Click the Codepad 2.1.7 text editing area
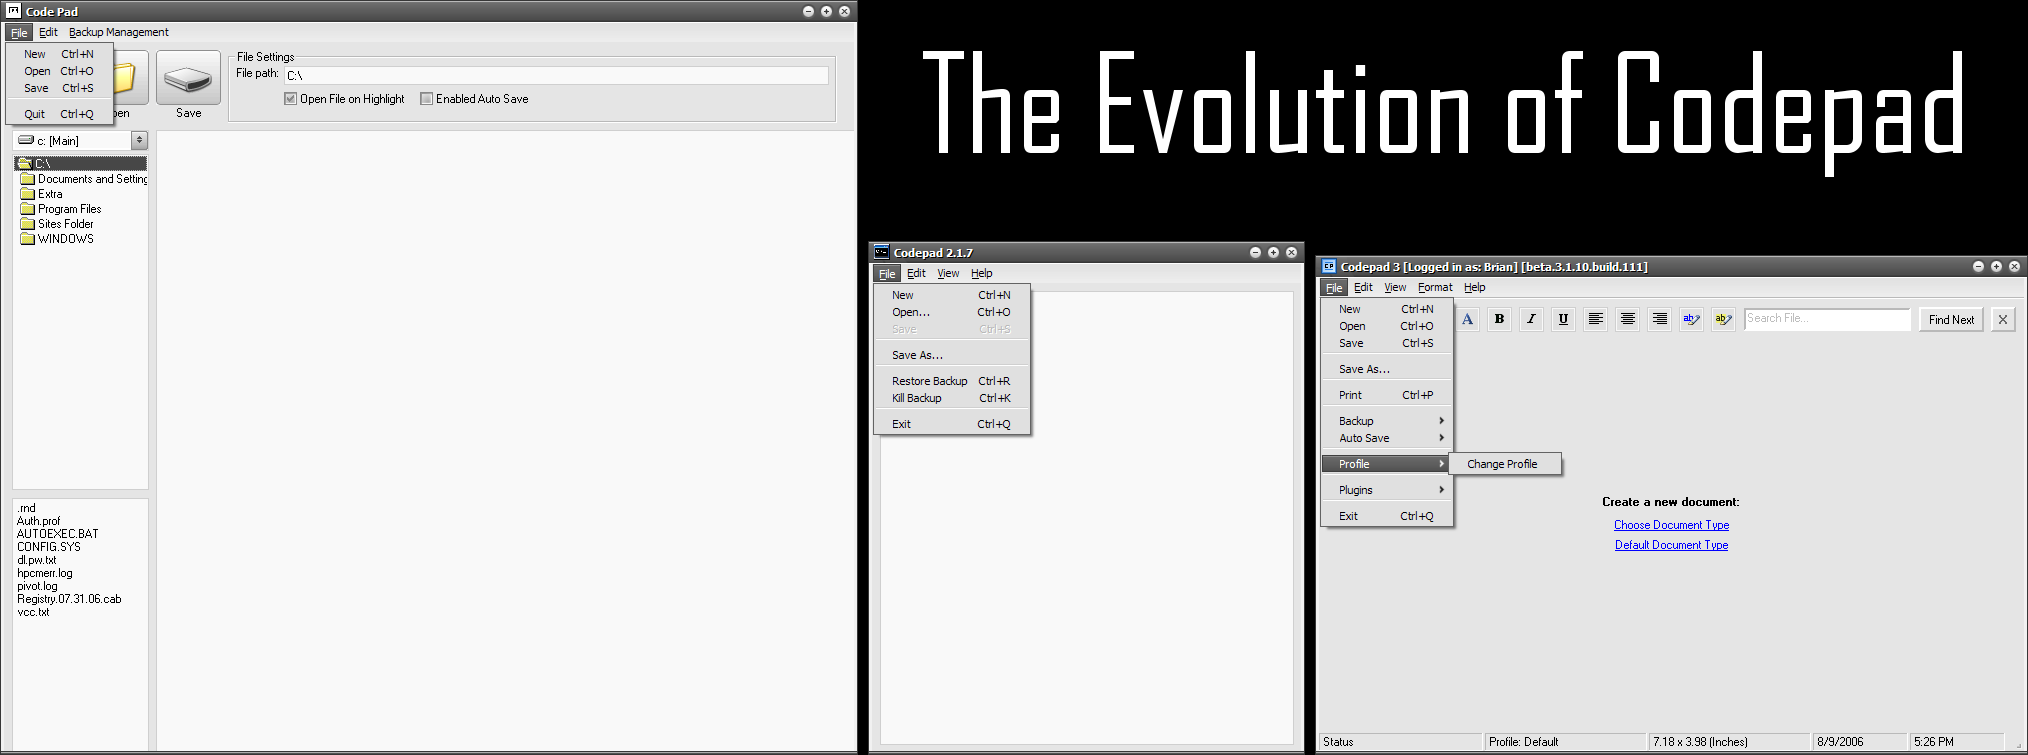2028x755 pixels. 1086,518
